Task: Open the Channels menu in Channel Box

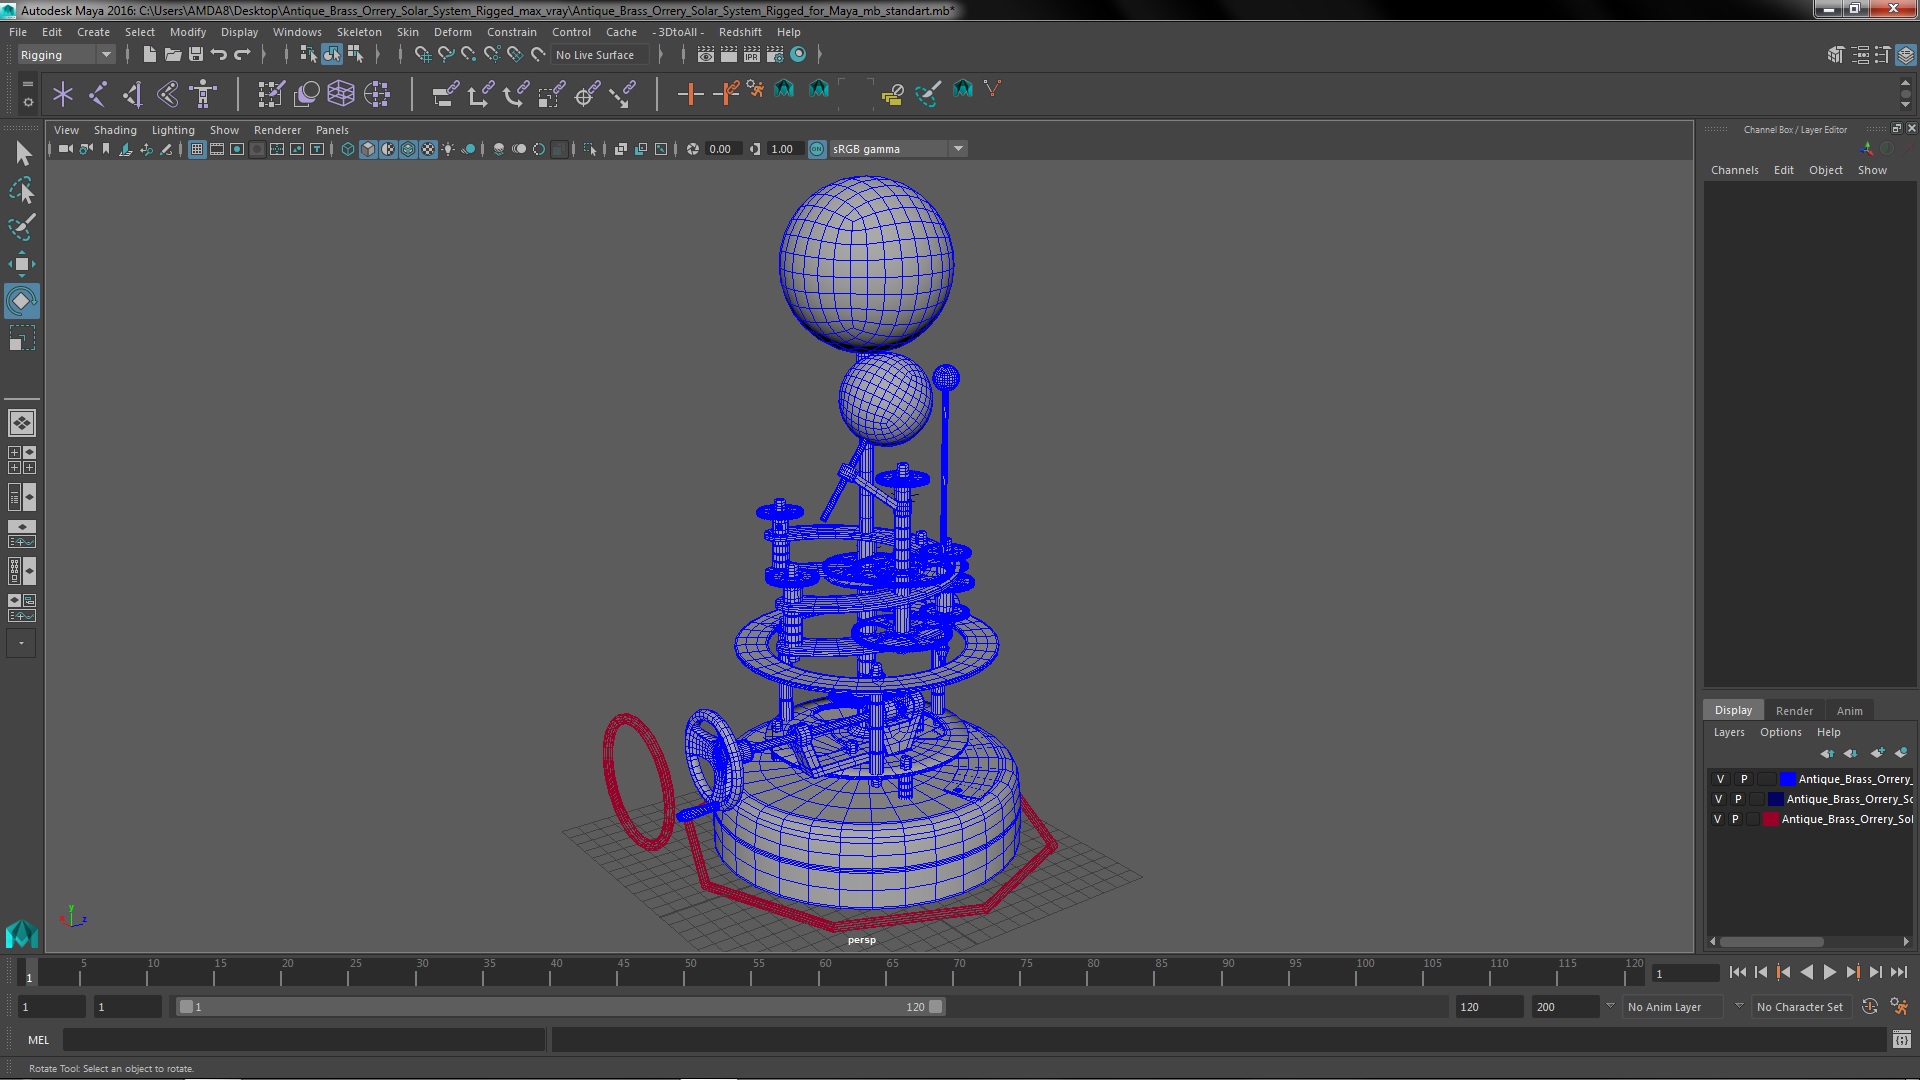Action: pos(1734,170)
